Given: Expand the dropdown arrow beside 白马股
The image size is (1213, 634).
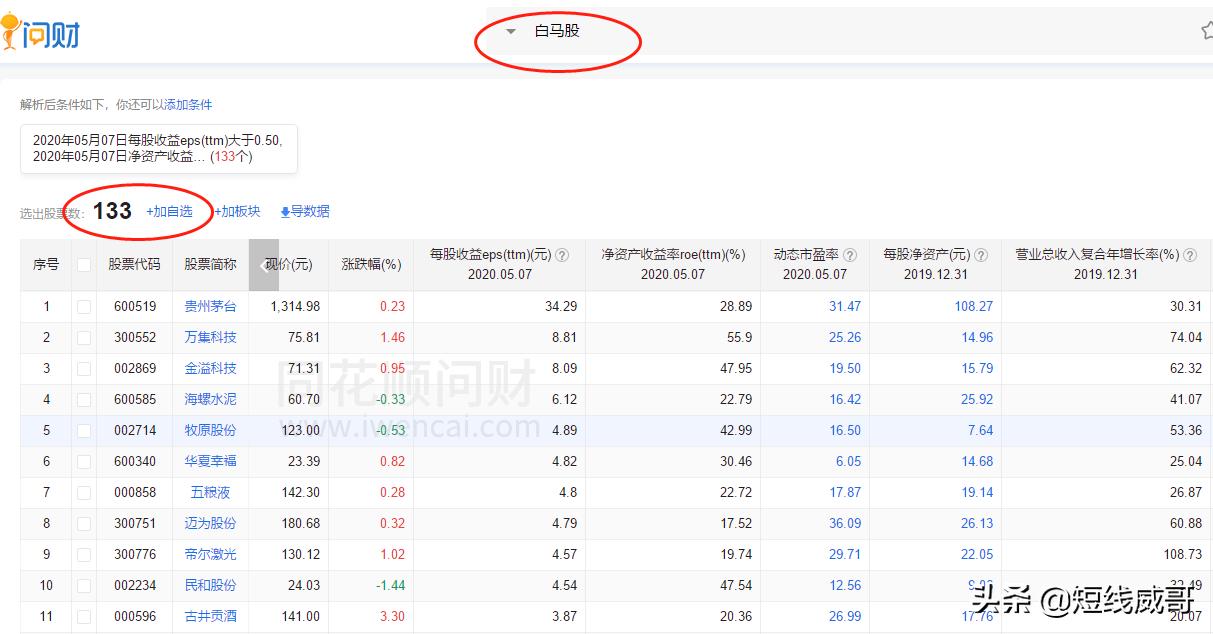Looking at the screenshot, I should coord(511,31).
